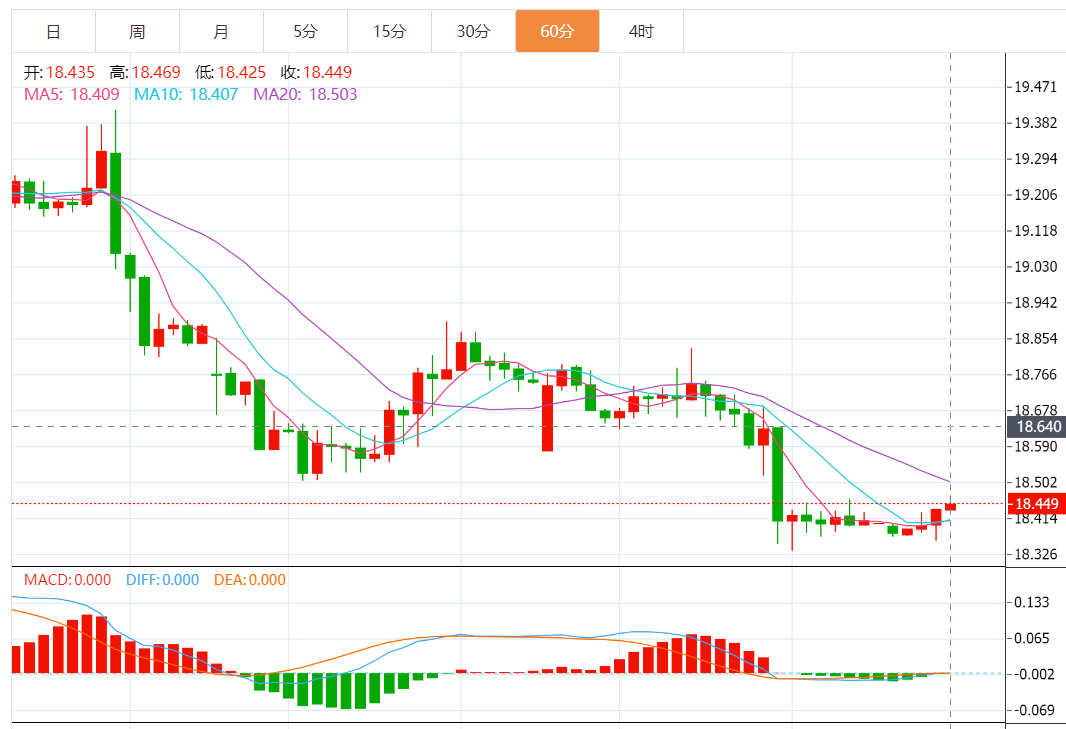
Task: Click the 18.502 price axis label
Action: (x=1035, y=482)
